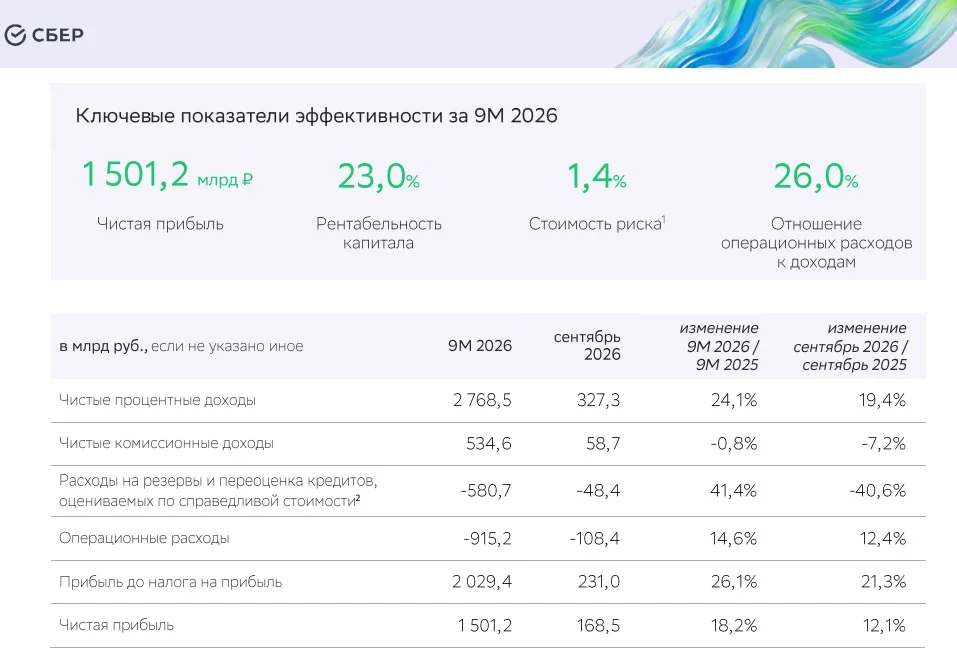Click the large green '23,0%' figure
The height and width of the screenshot is (660, 957).
click(378, 176)
